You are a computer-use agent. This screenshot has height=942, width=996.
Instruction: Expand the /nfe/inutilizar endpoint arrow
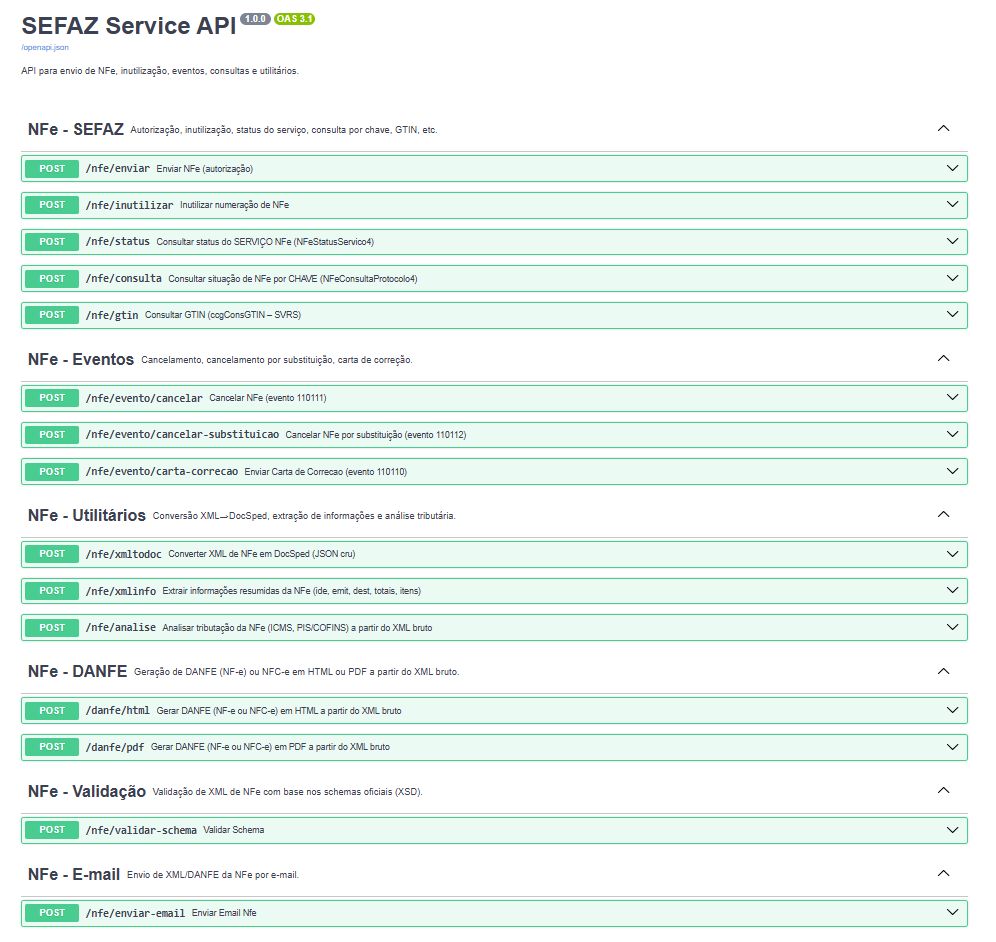[x=952, y=205]
